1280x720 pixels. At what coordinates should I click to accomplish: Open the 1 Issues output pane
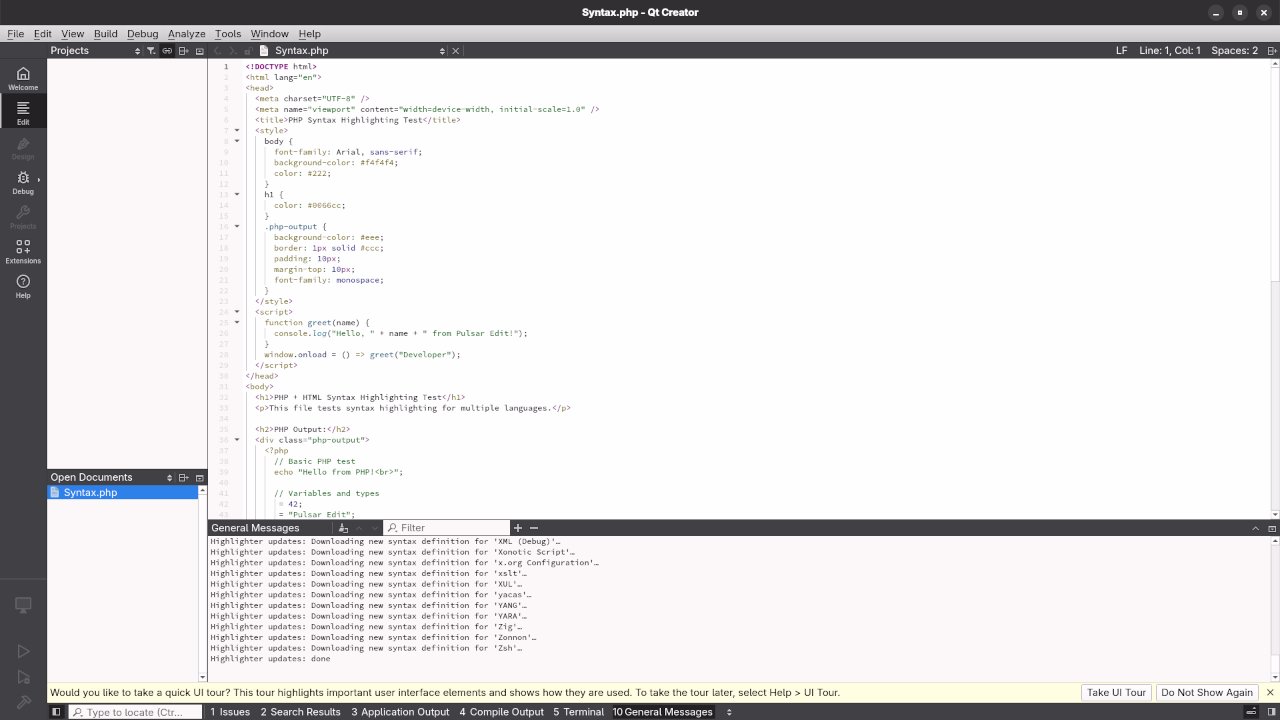tap(230, 712)
